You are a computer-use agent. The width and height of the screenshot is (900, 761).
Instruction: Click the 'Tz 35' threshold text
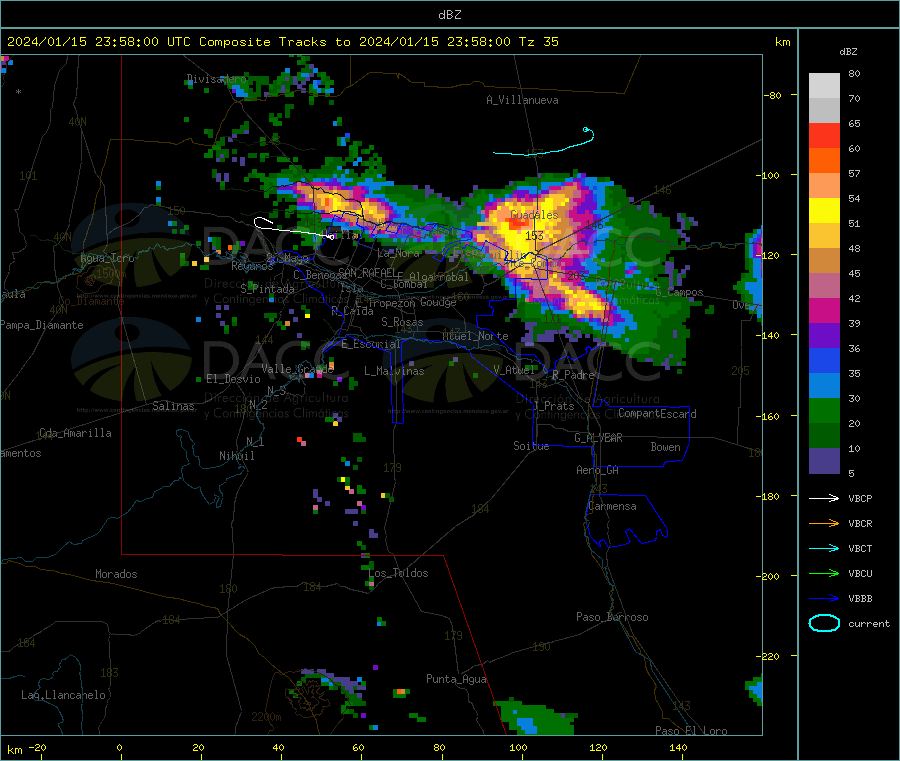tap(538, 42)
